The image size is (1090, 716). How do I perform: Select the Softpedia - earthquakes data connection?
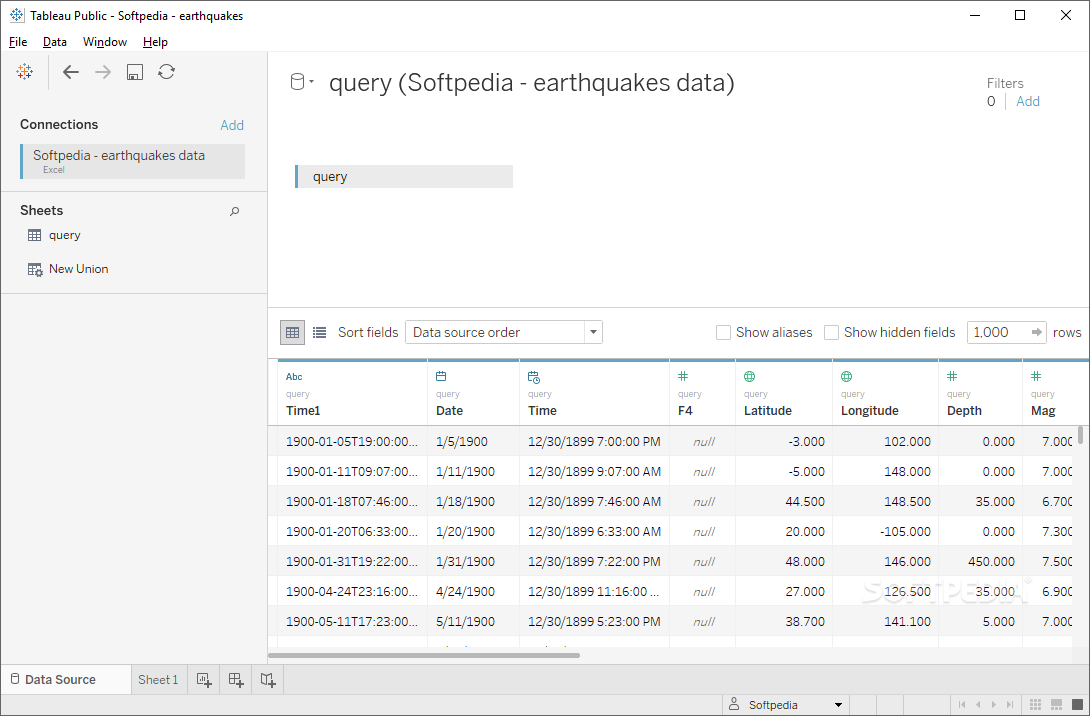coord(133,161)
